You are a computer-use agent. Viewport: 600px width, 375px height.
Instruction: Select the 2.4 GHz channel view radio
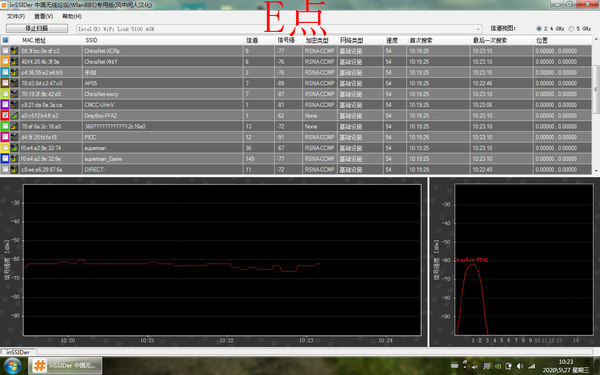[539, 29]
